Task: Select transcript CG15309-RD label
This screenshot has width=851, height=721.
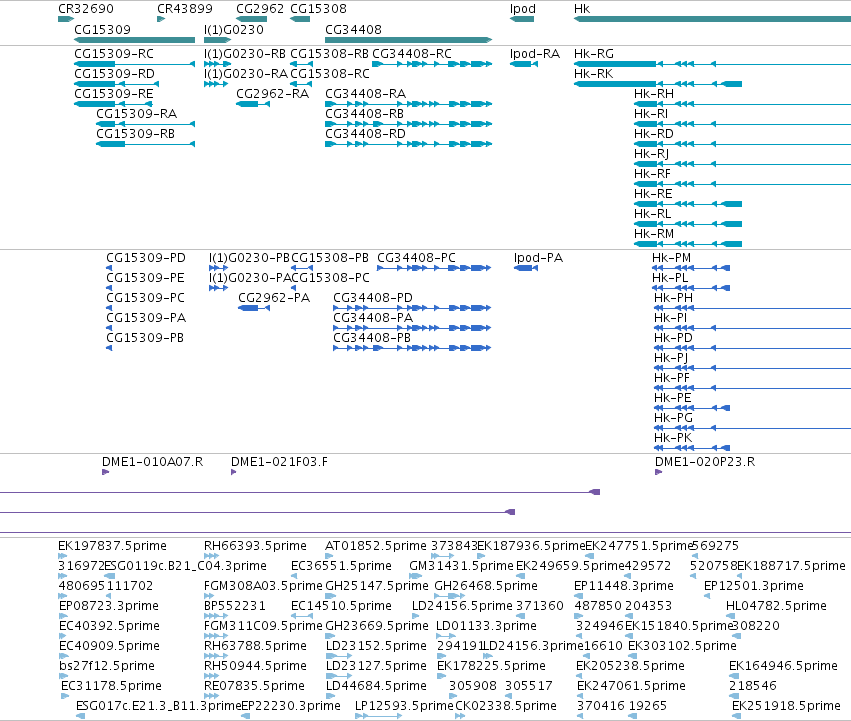Action: point(115,74)
